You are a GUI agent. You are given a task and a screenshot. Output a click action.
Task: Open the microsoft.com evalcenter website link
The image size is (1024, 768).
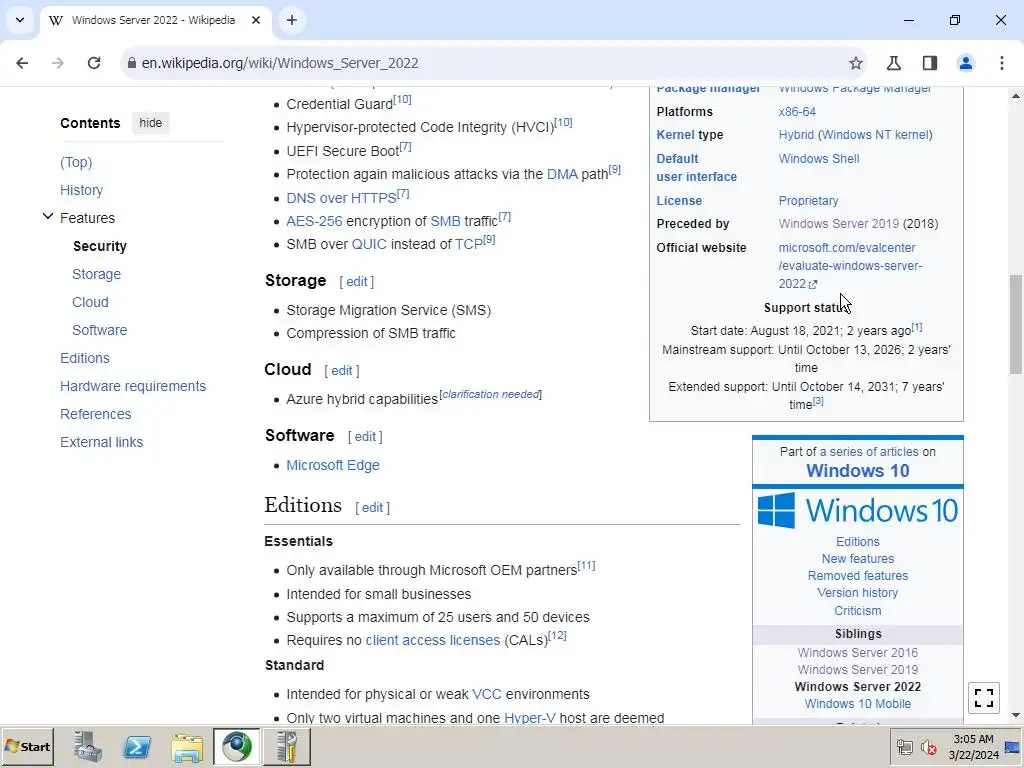(850, 266)
